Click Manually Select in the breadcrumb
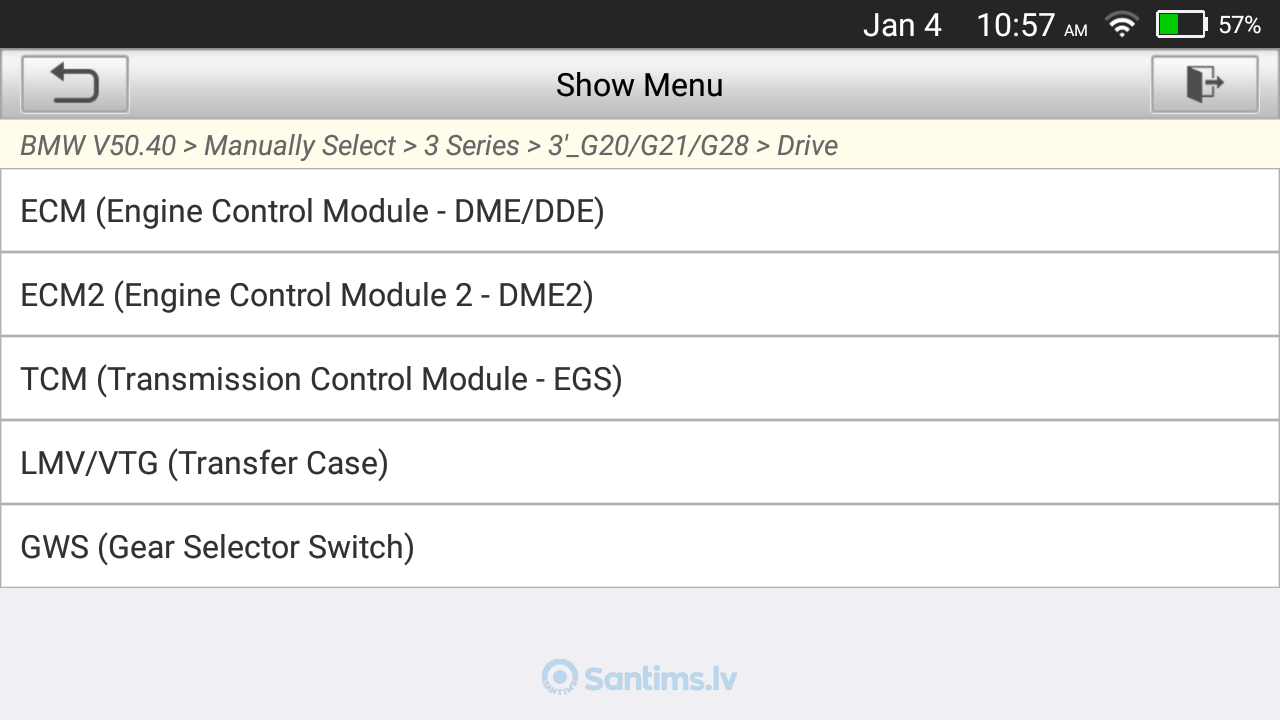This screenshot has height=720, width=1280. [x=300, y=146]
